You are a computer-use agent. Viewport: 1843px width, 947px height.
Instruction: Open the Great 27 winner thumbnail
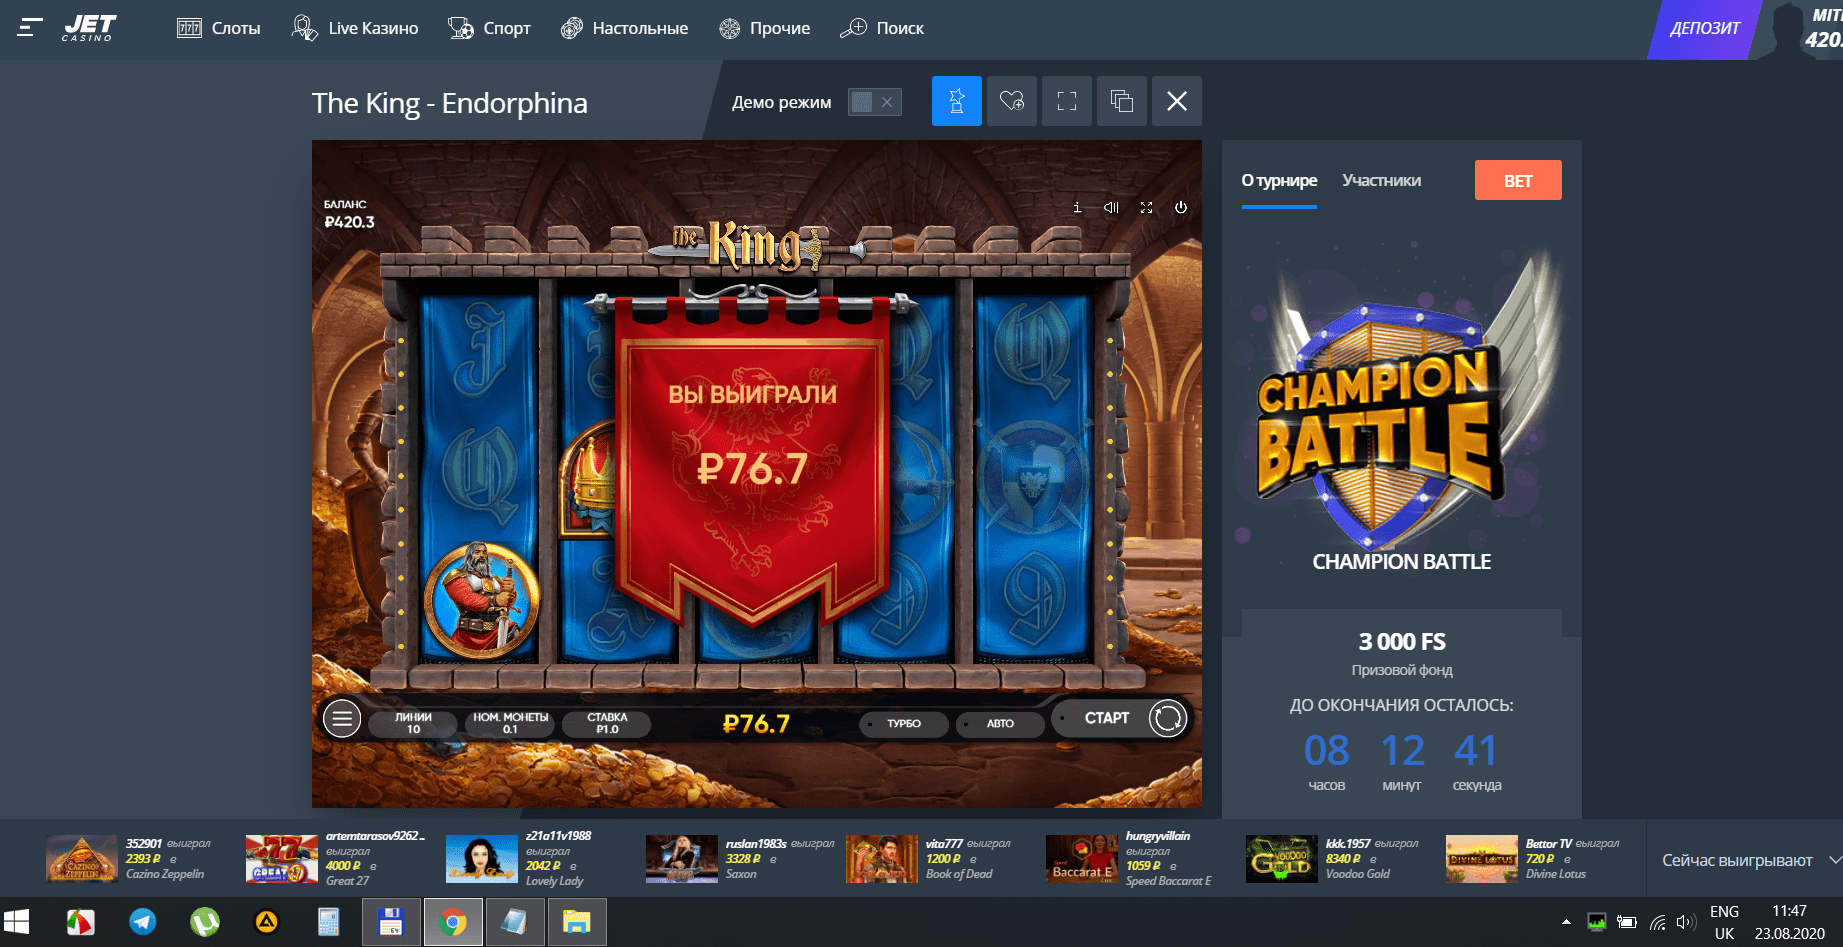pos(282,859)
